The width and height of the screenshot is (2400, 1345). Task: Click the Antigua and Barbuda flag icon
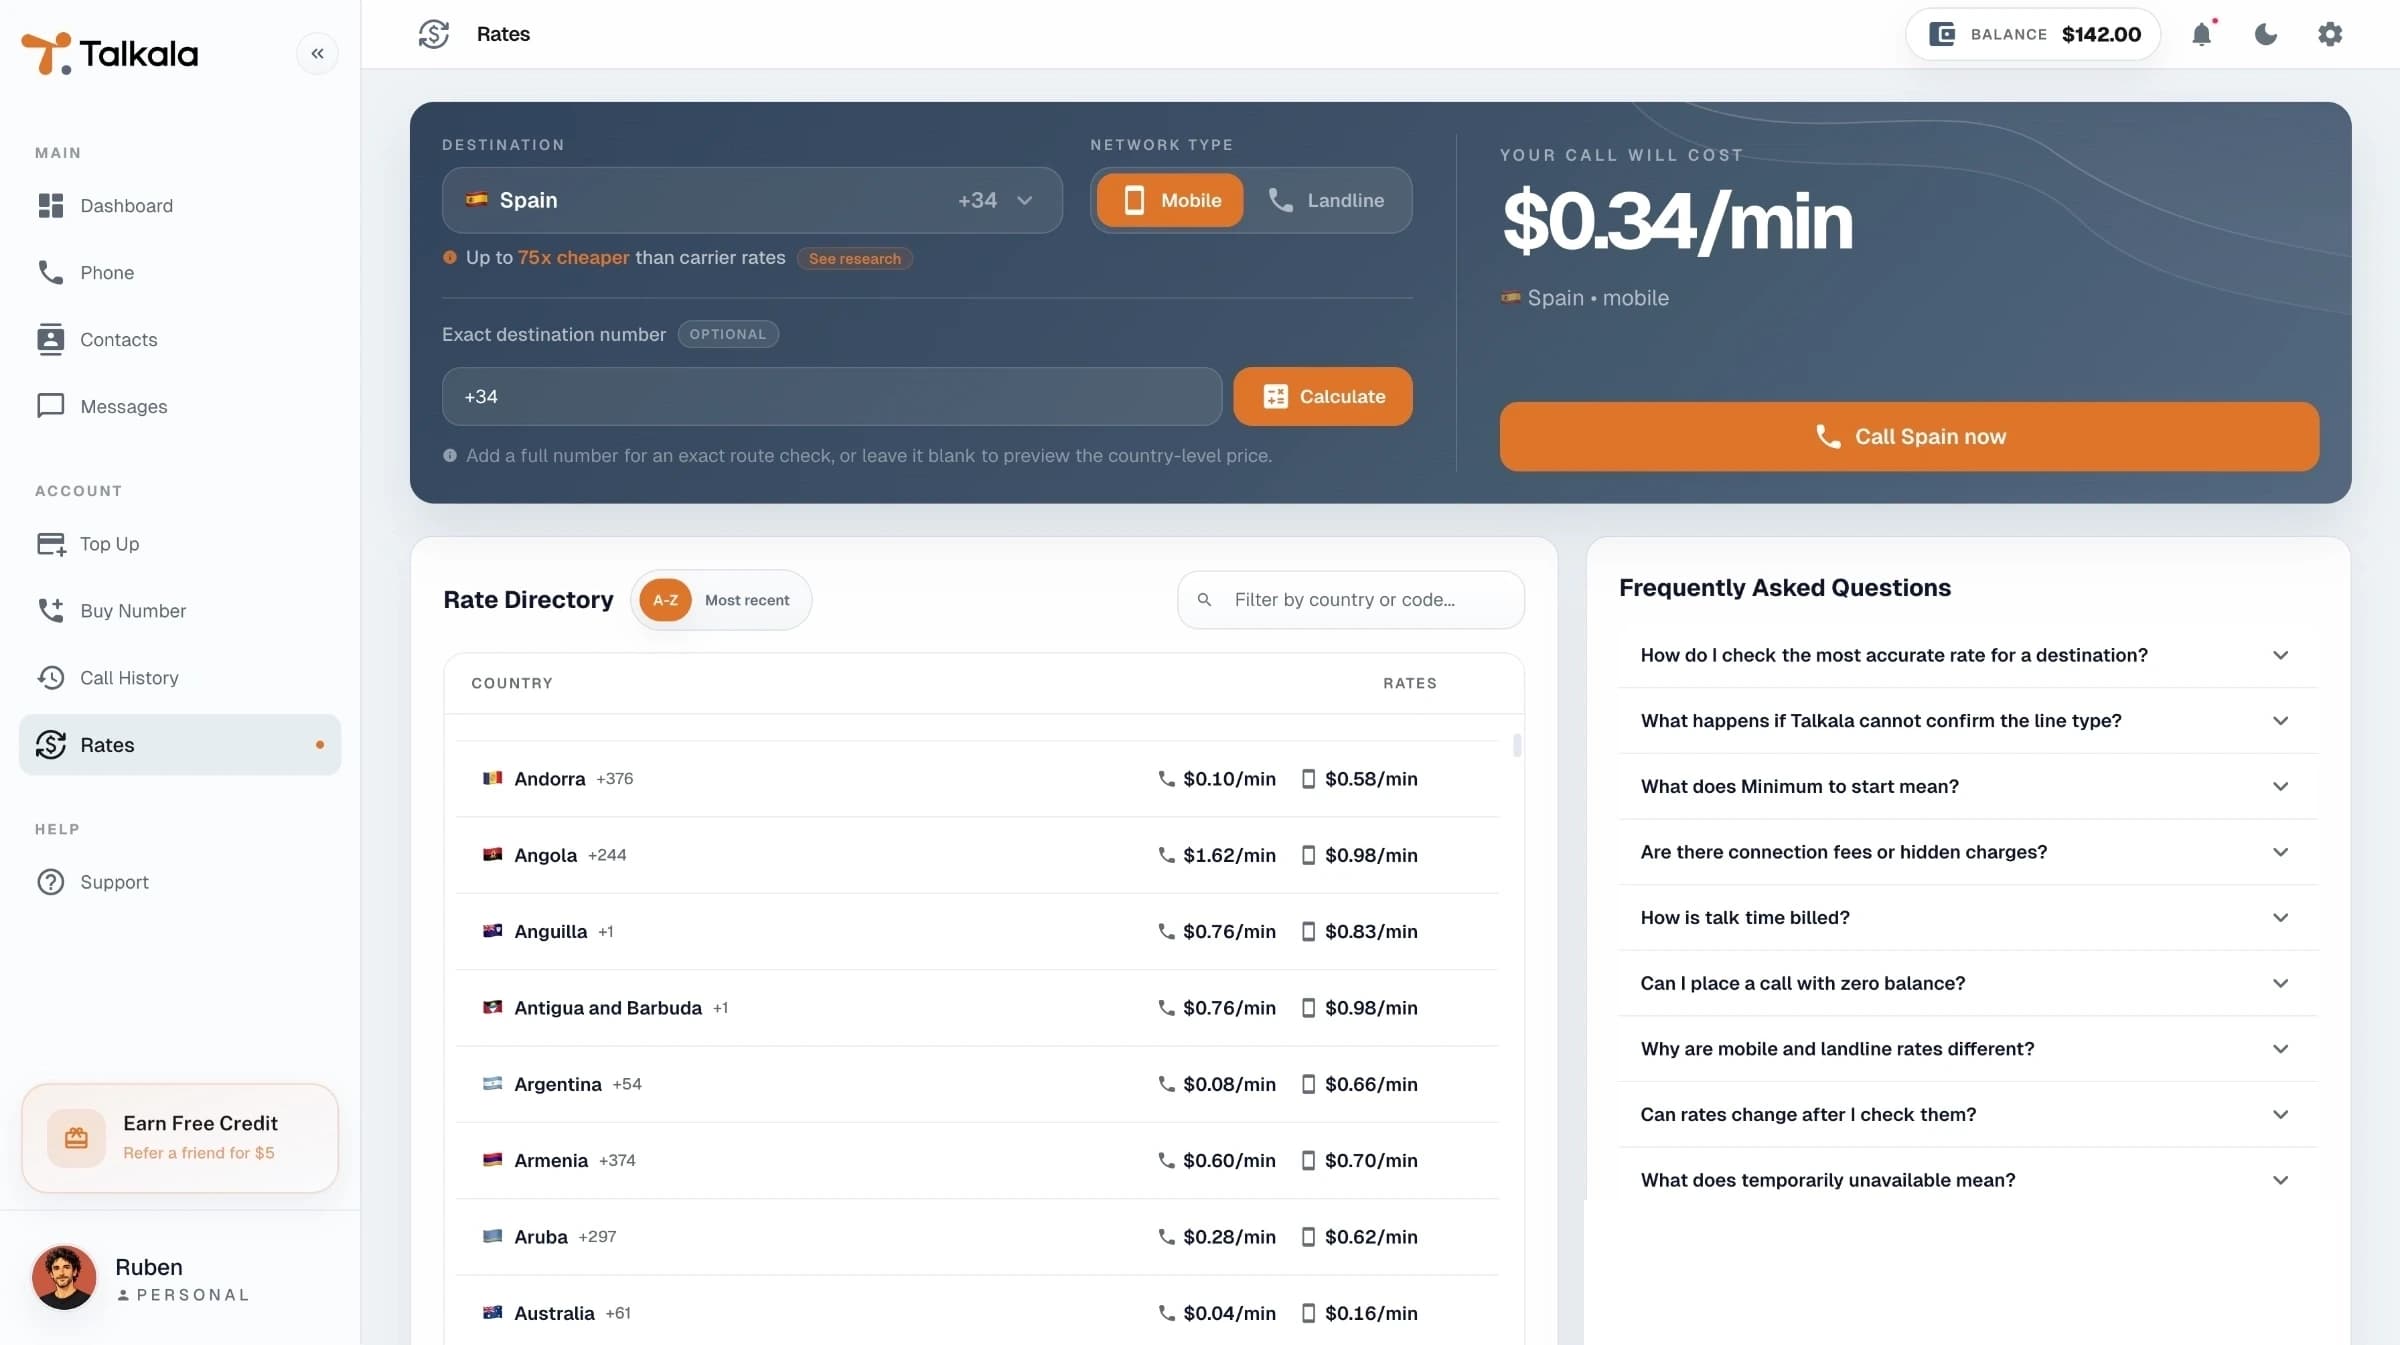tap(492, 1007)
